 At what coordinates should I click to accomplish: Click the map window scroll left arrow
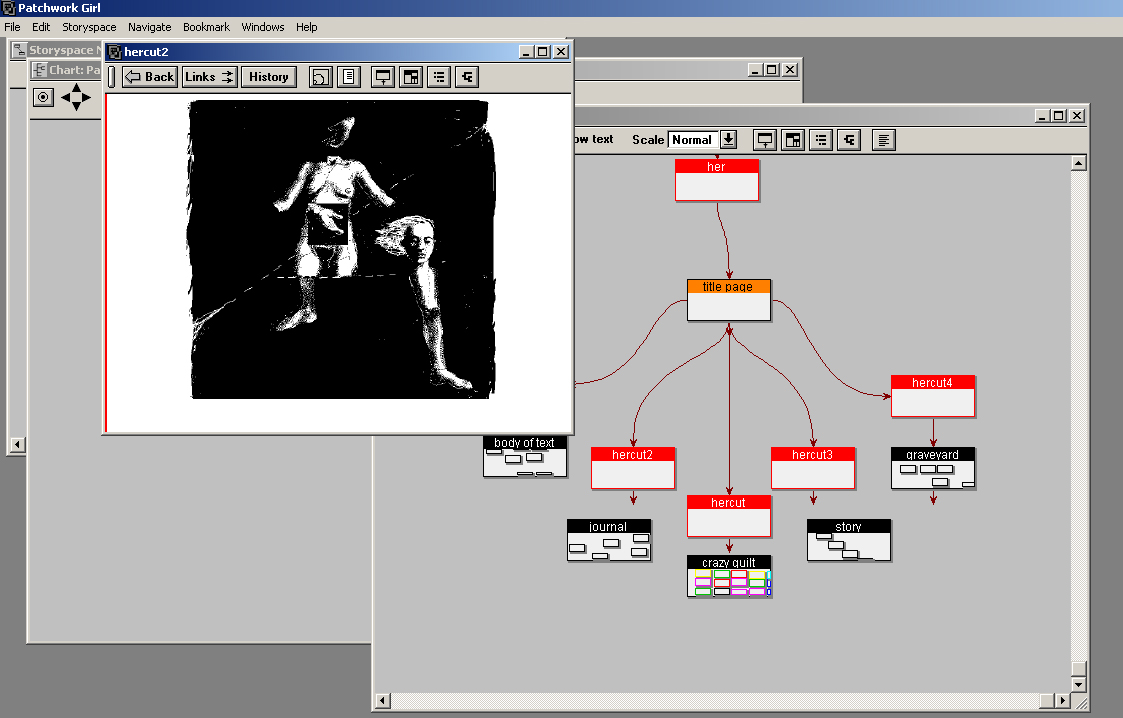coord(383,700)
